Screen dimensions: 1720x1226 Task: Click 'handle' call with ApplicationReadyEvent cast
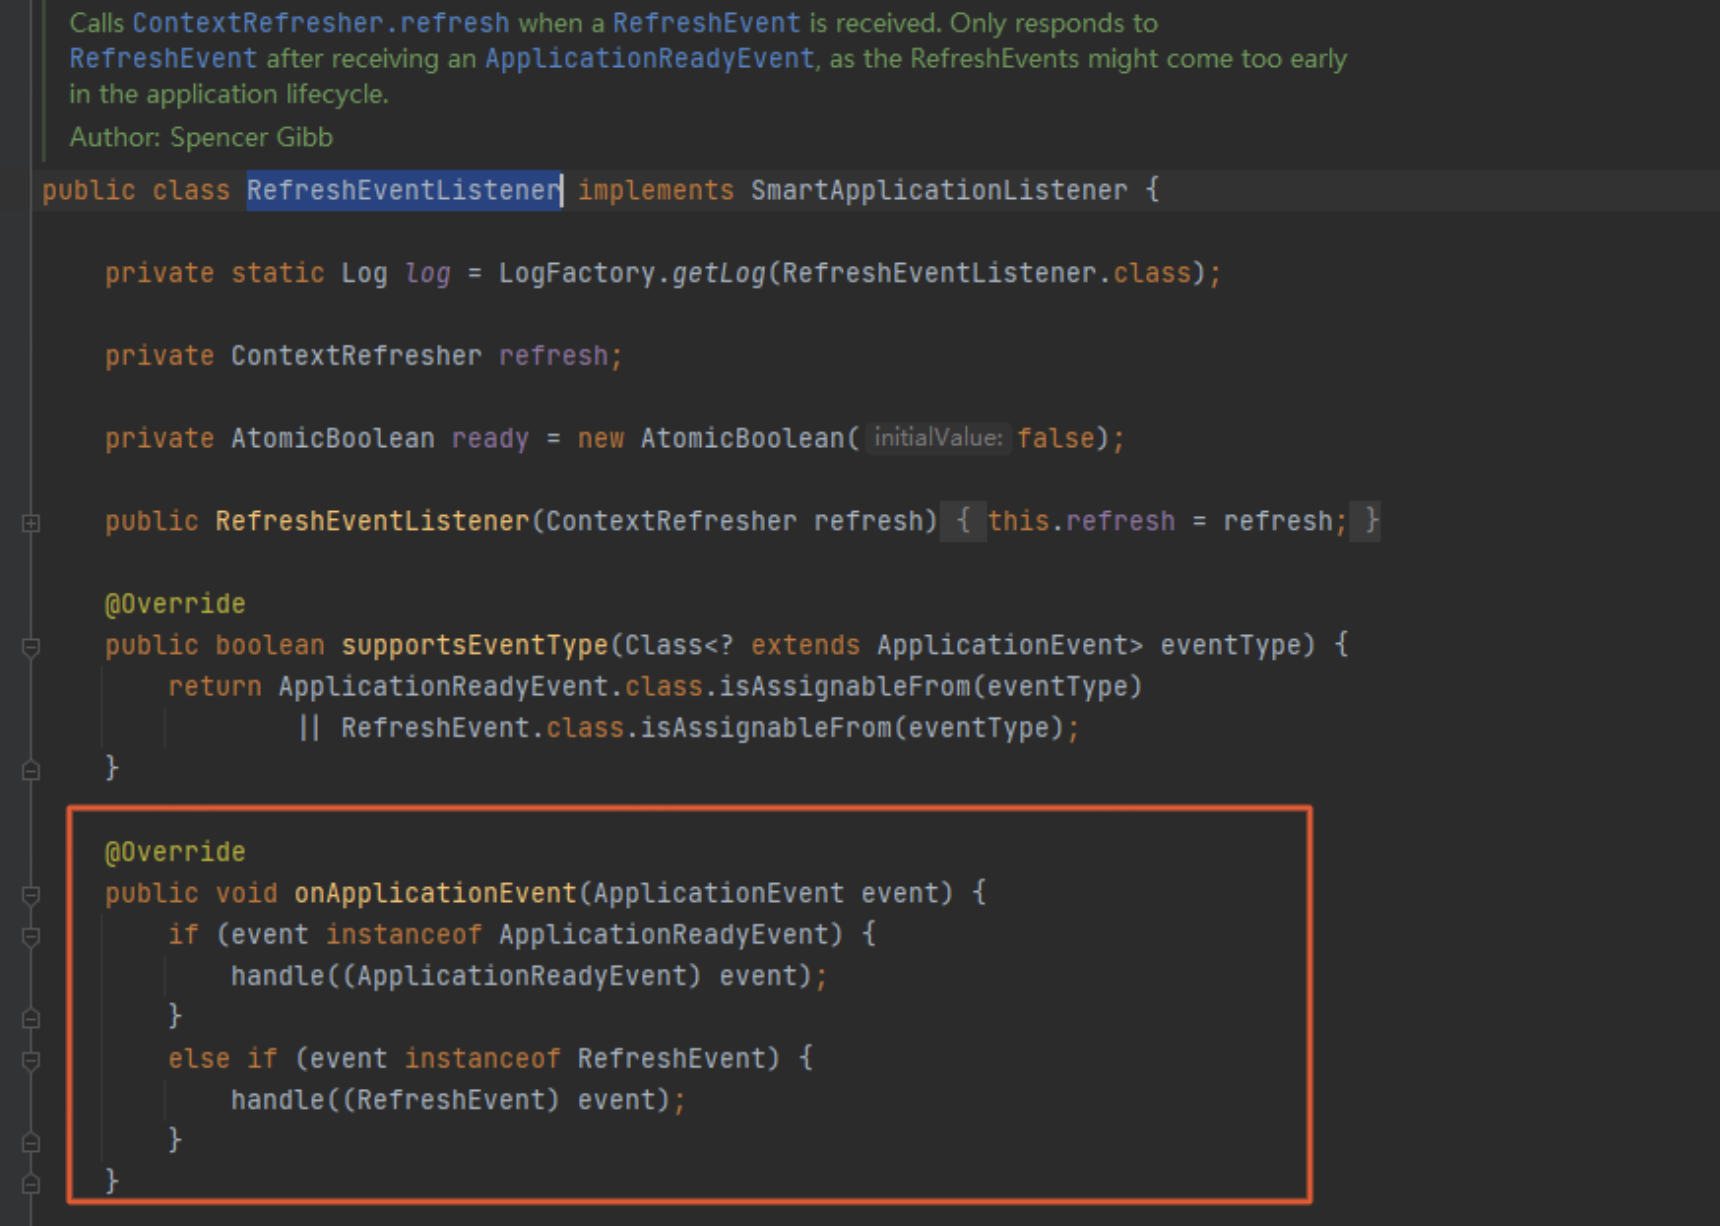278,976
